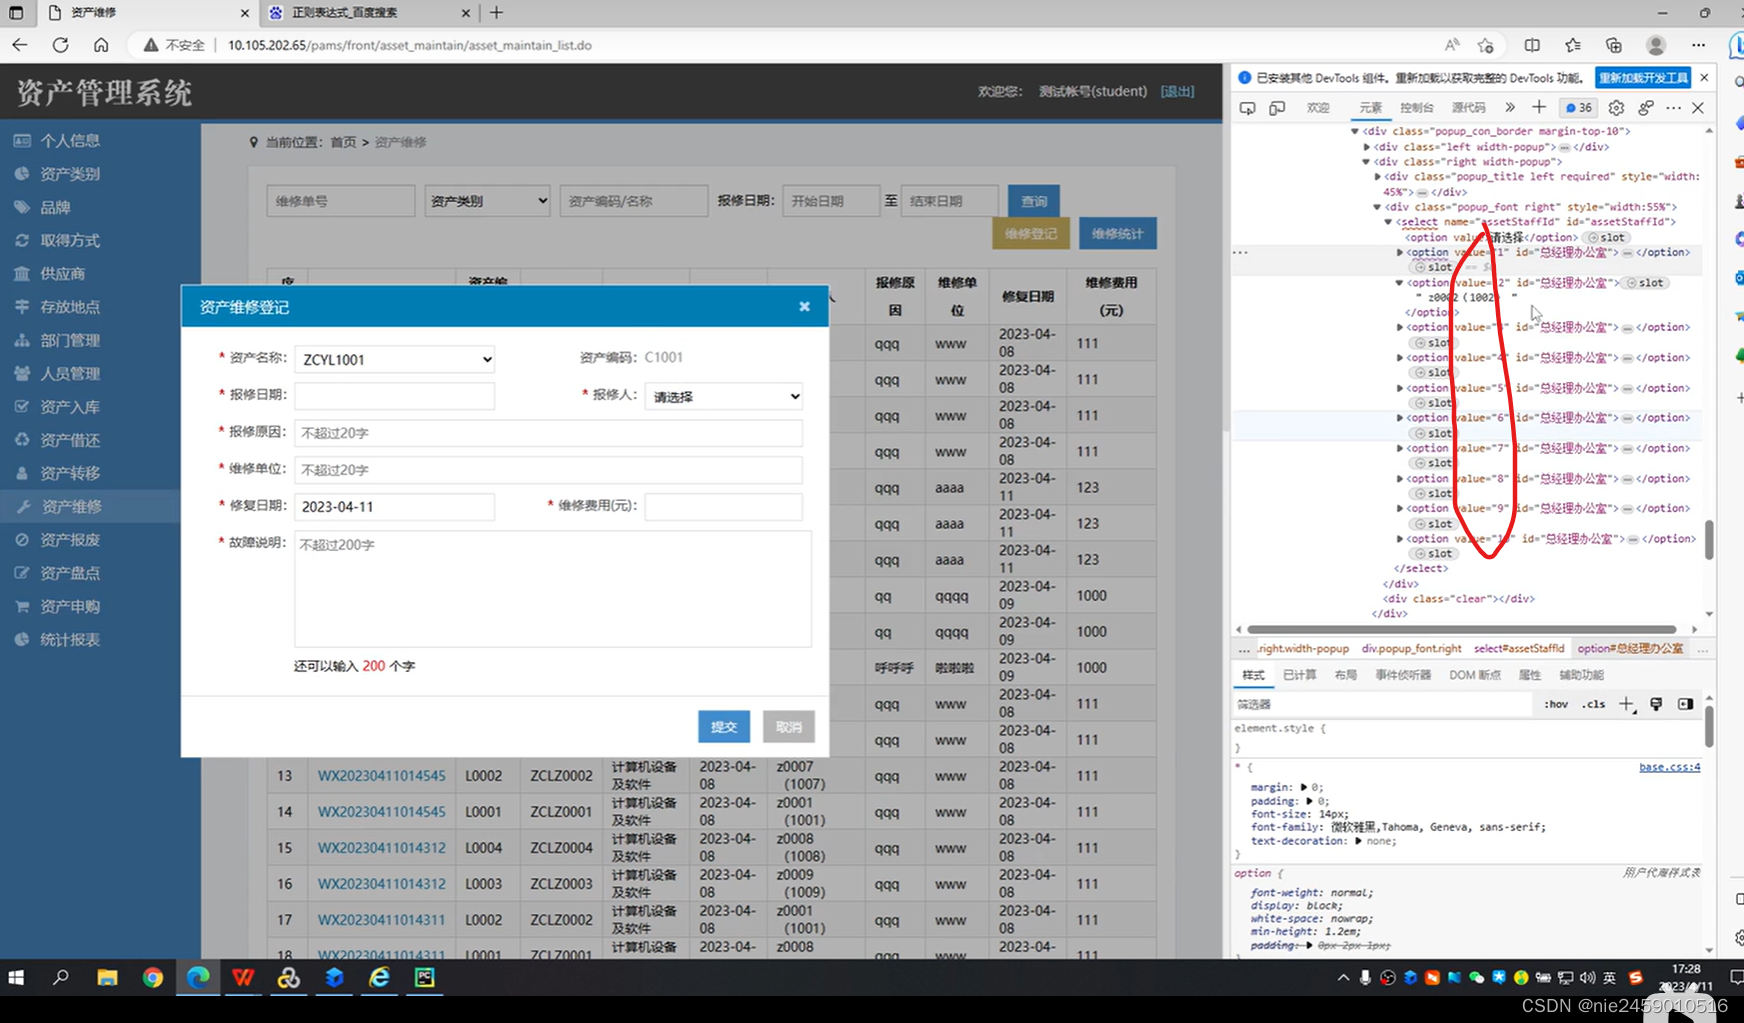Click the 筛选器 styles filter field
This screenshot has width=1744, height=1023.
pyautogui.click(x=1382, y=705)
